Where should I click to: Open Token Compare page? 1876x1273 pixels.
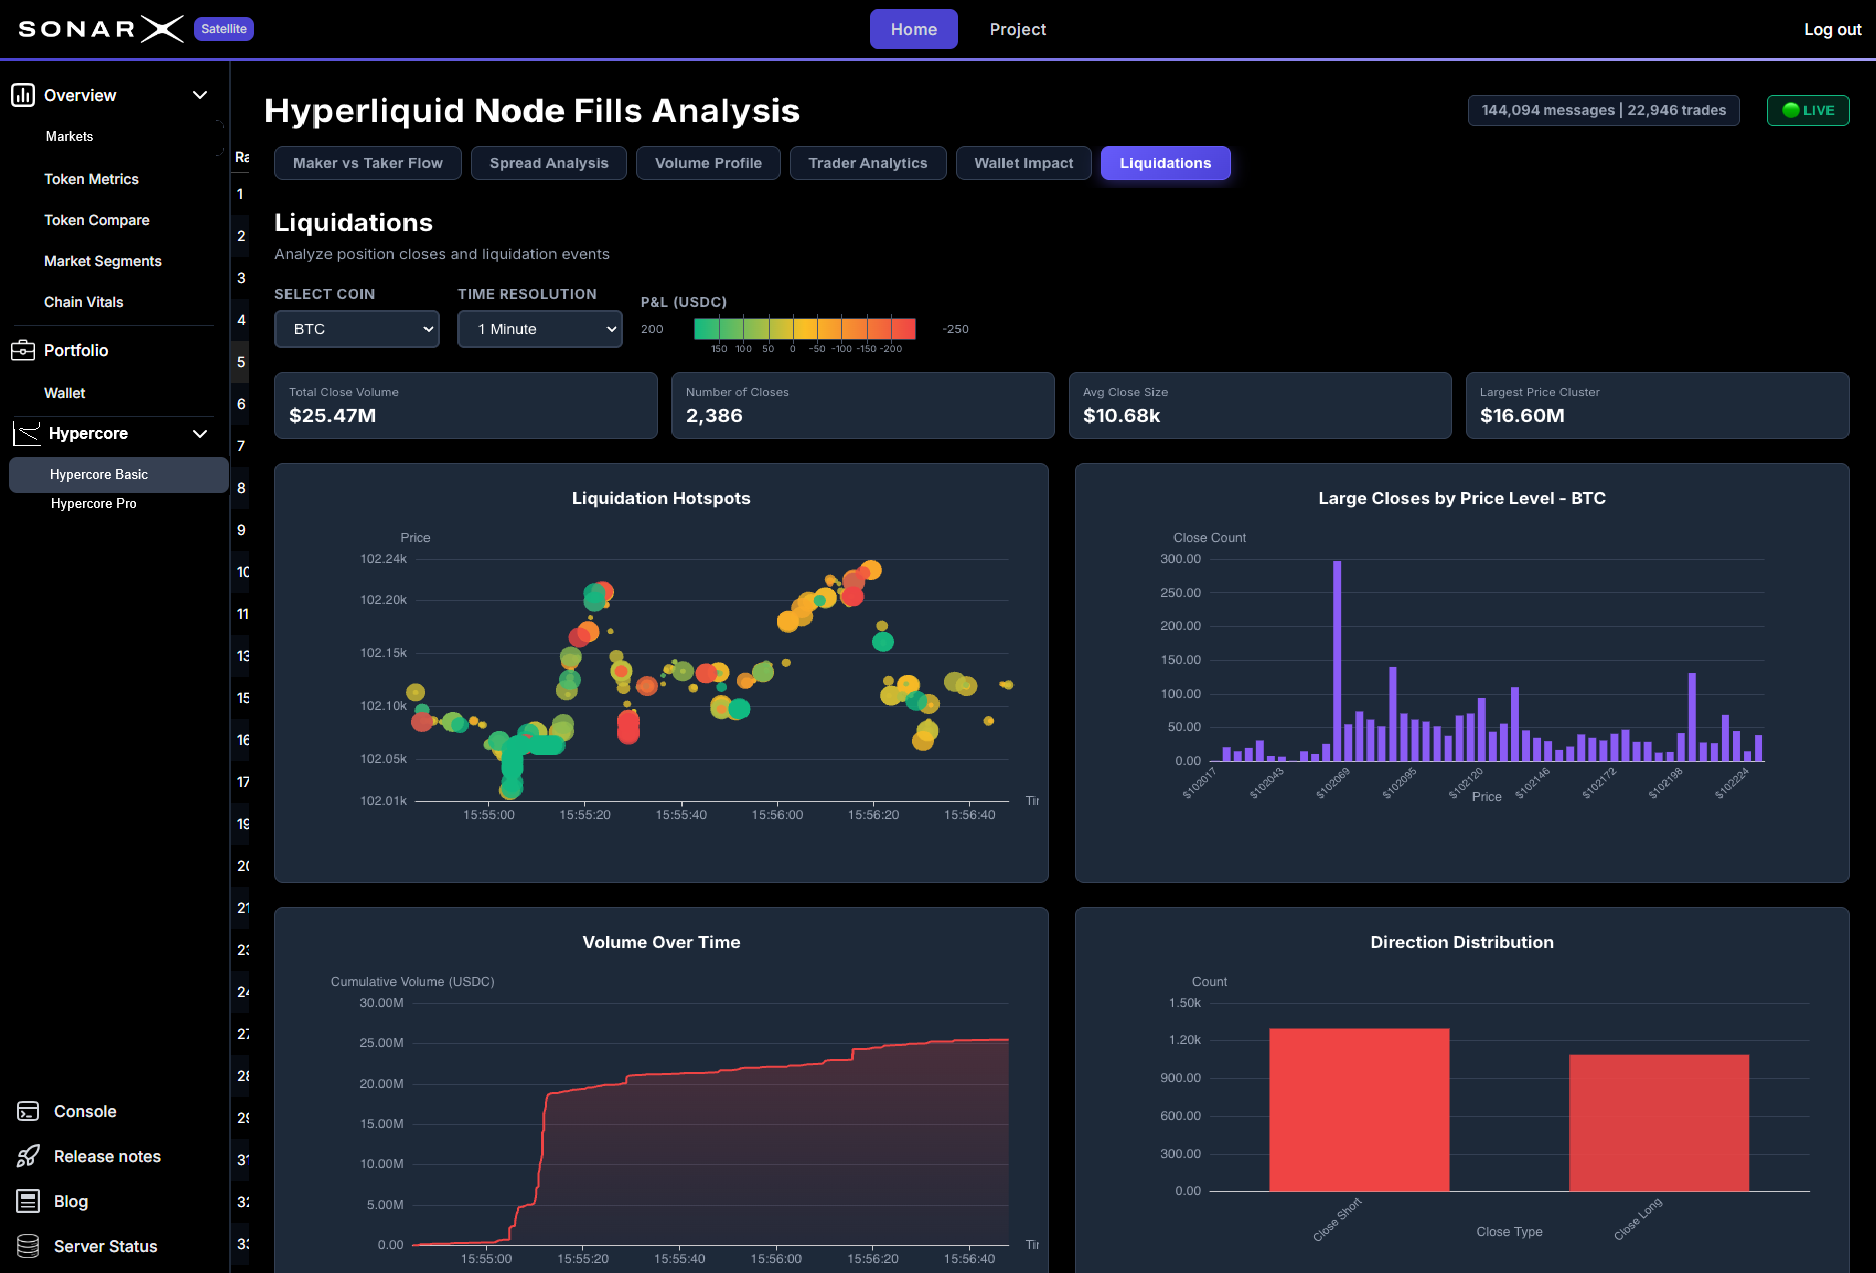97,220
